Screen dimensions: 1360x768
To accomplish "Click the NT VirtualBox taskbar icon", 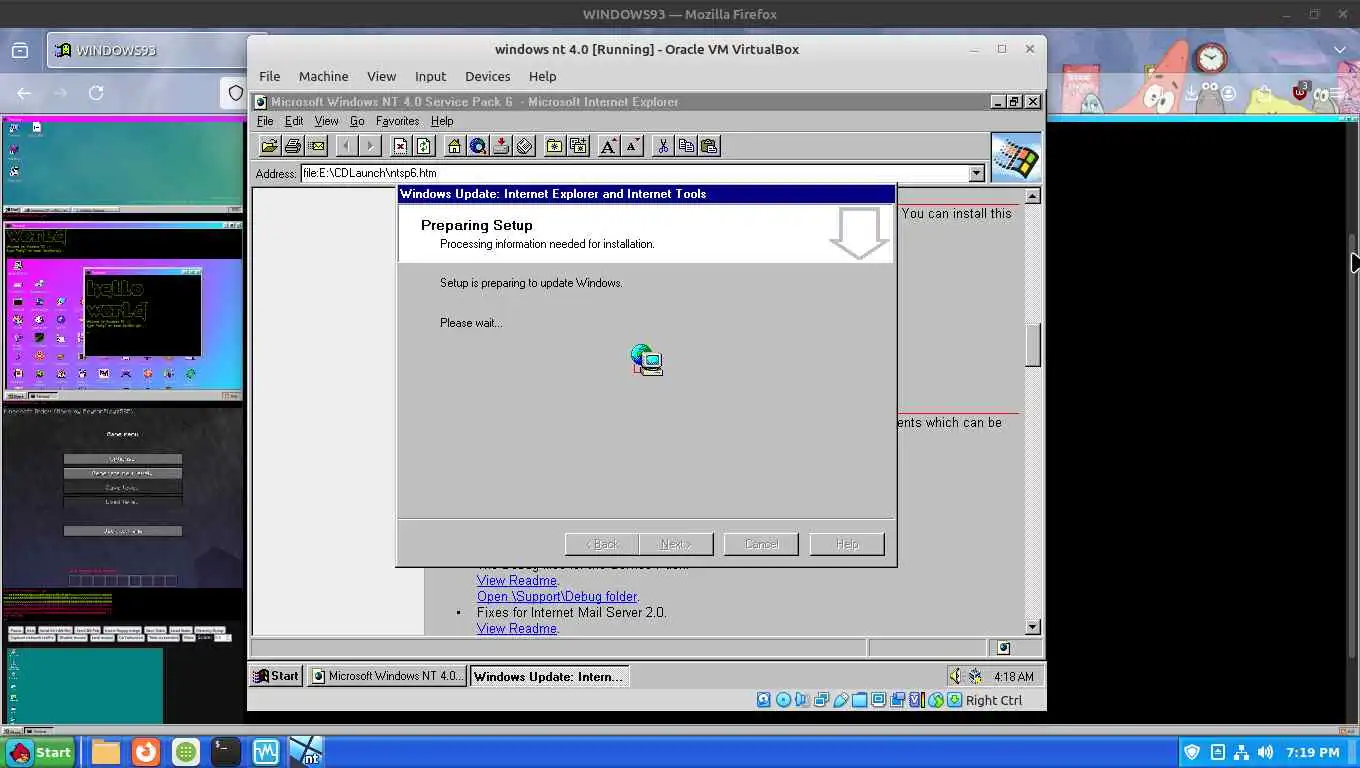I will 306,752.
